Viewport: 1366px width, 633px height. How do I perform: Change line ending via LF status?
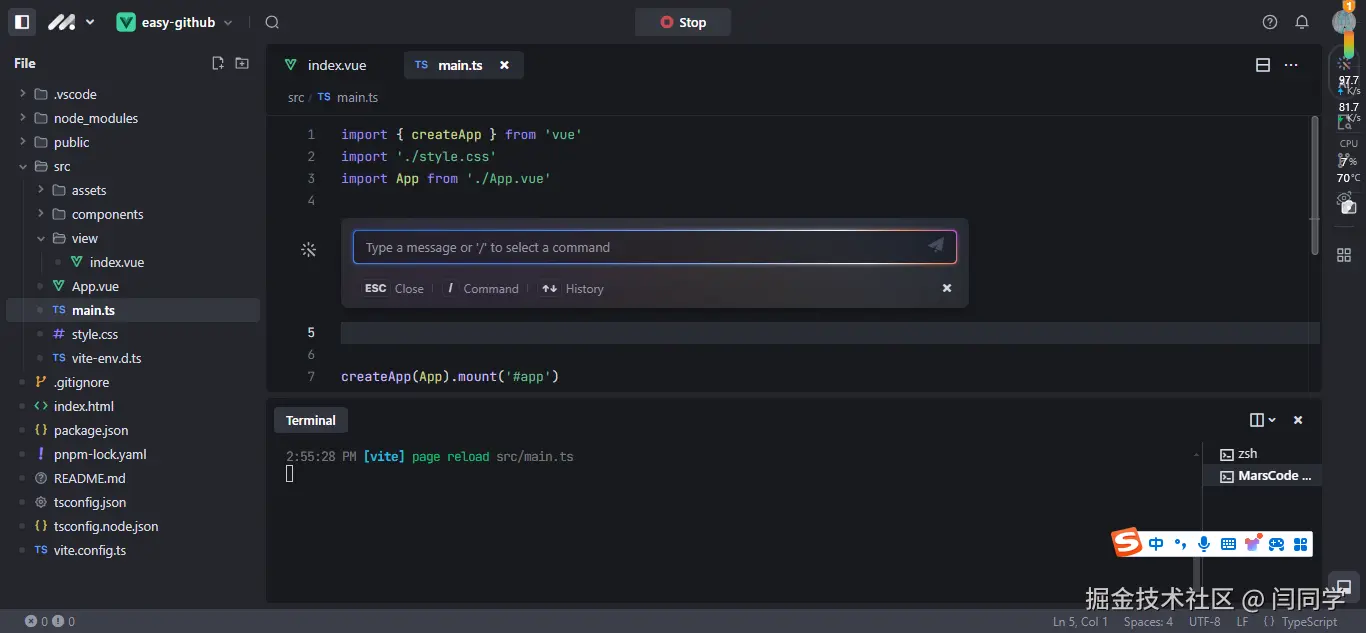pyautogui.click(x=1242, y=621)
